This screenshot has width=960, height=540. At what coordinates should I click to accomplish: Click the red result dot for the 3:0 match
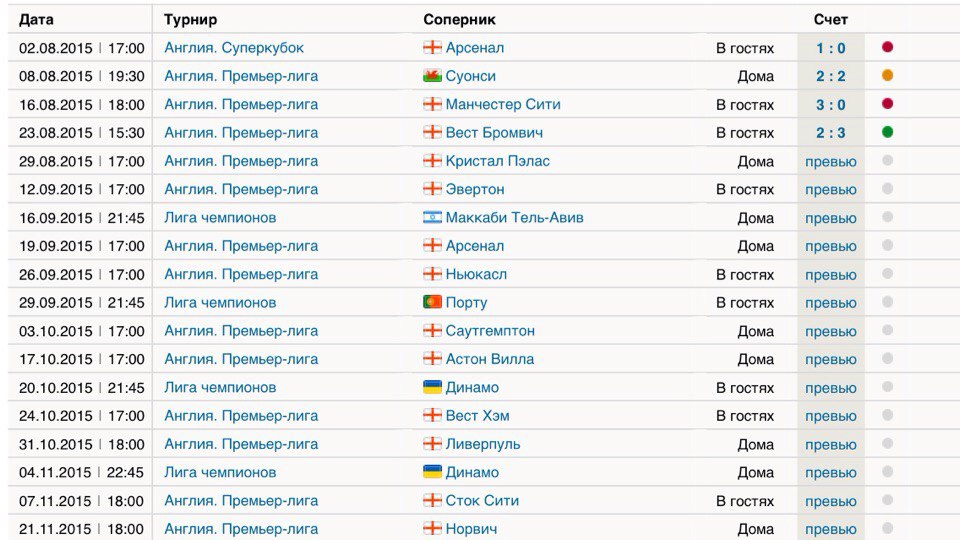(887, 104)
